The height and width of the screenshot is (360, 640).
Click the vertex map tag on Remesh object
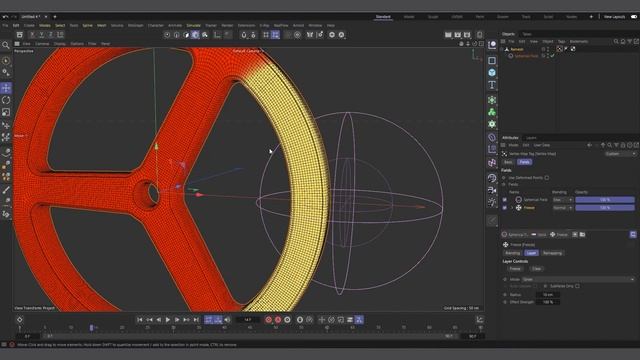pos(559,49)
